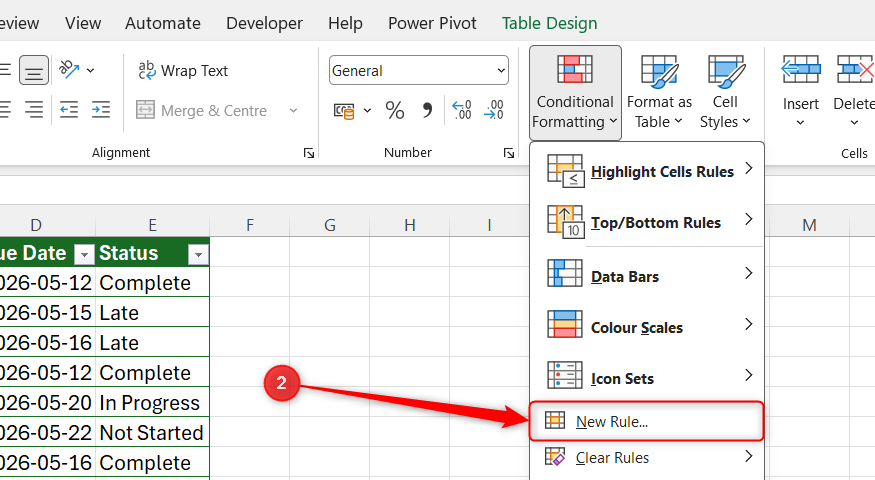Click the Delete cells icon
The image size is (875, 480).
pos(855,70)
